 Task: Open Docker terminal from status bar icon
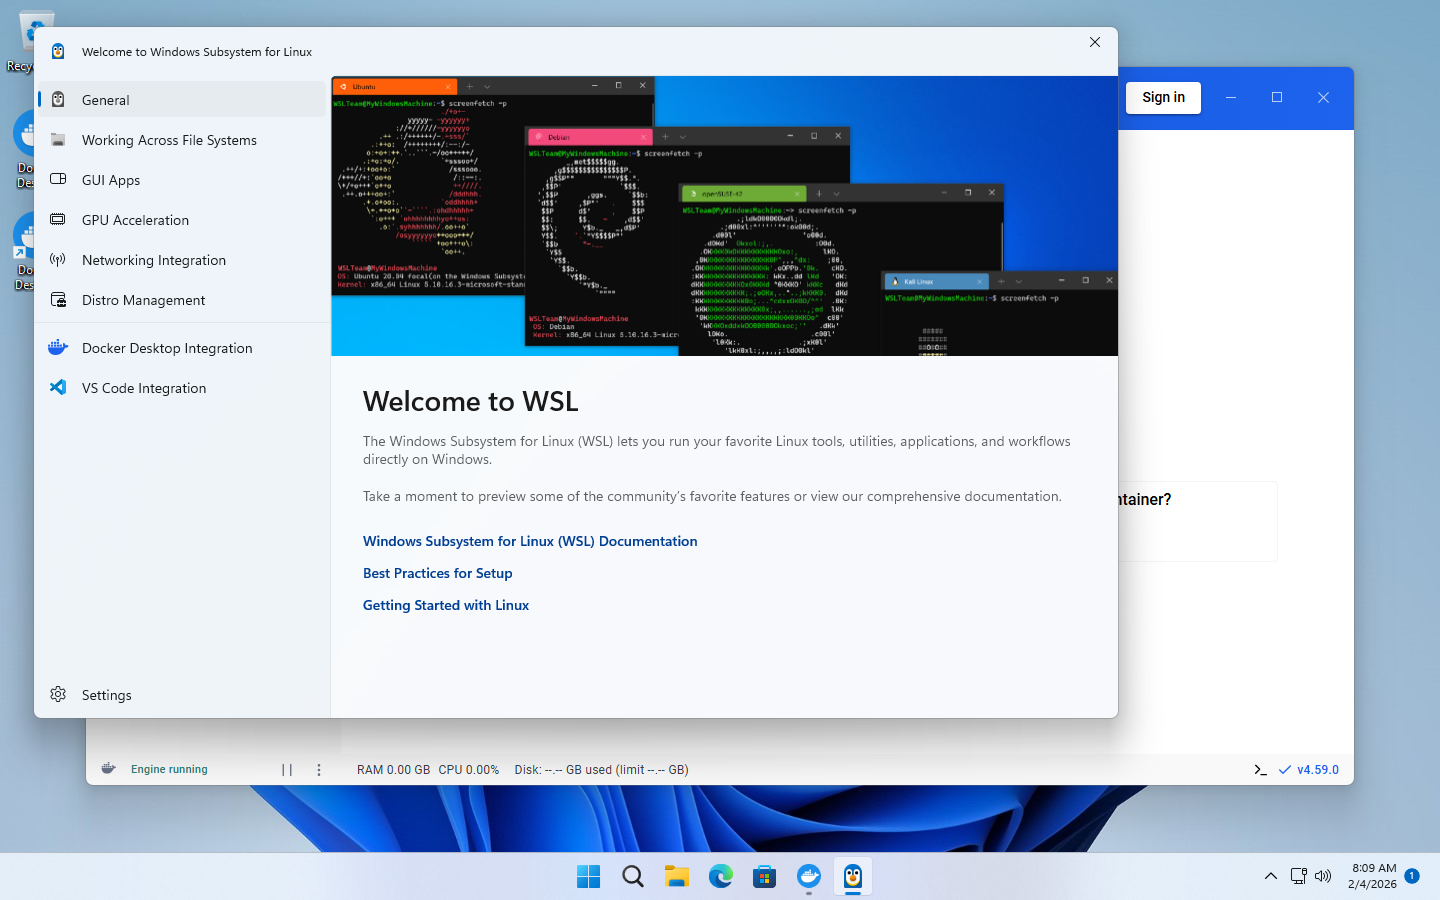point(1260,770)
